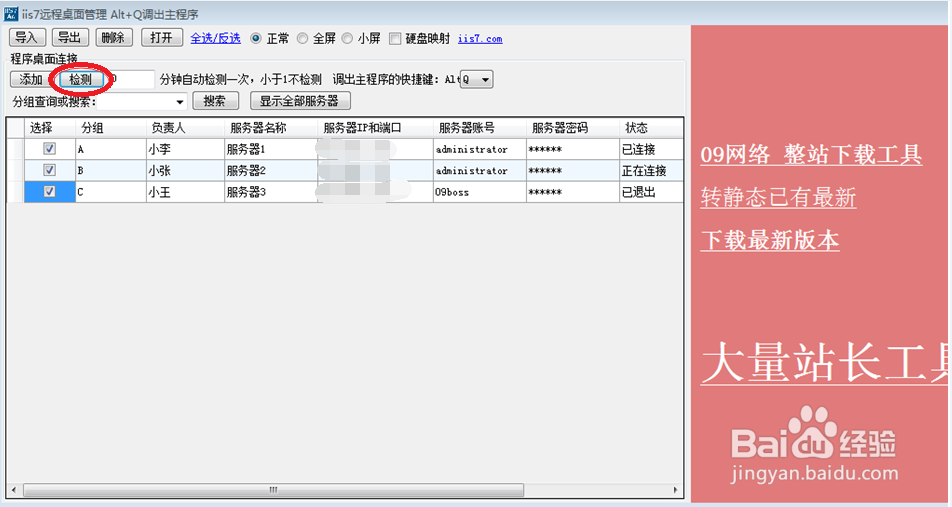
Task: Click the 选择 column header
Action: click(50, 128)
